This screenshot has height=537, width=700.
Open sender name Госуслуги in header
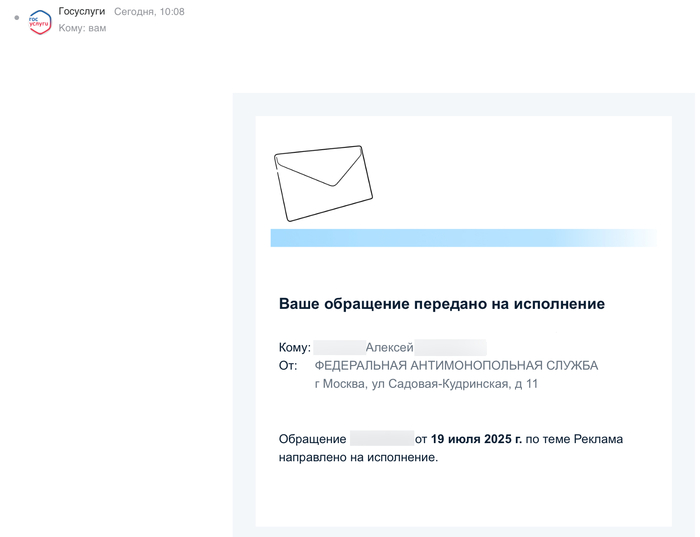pyautogui.click(x=81, y=11)
